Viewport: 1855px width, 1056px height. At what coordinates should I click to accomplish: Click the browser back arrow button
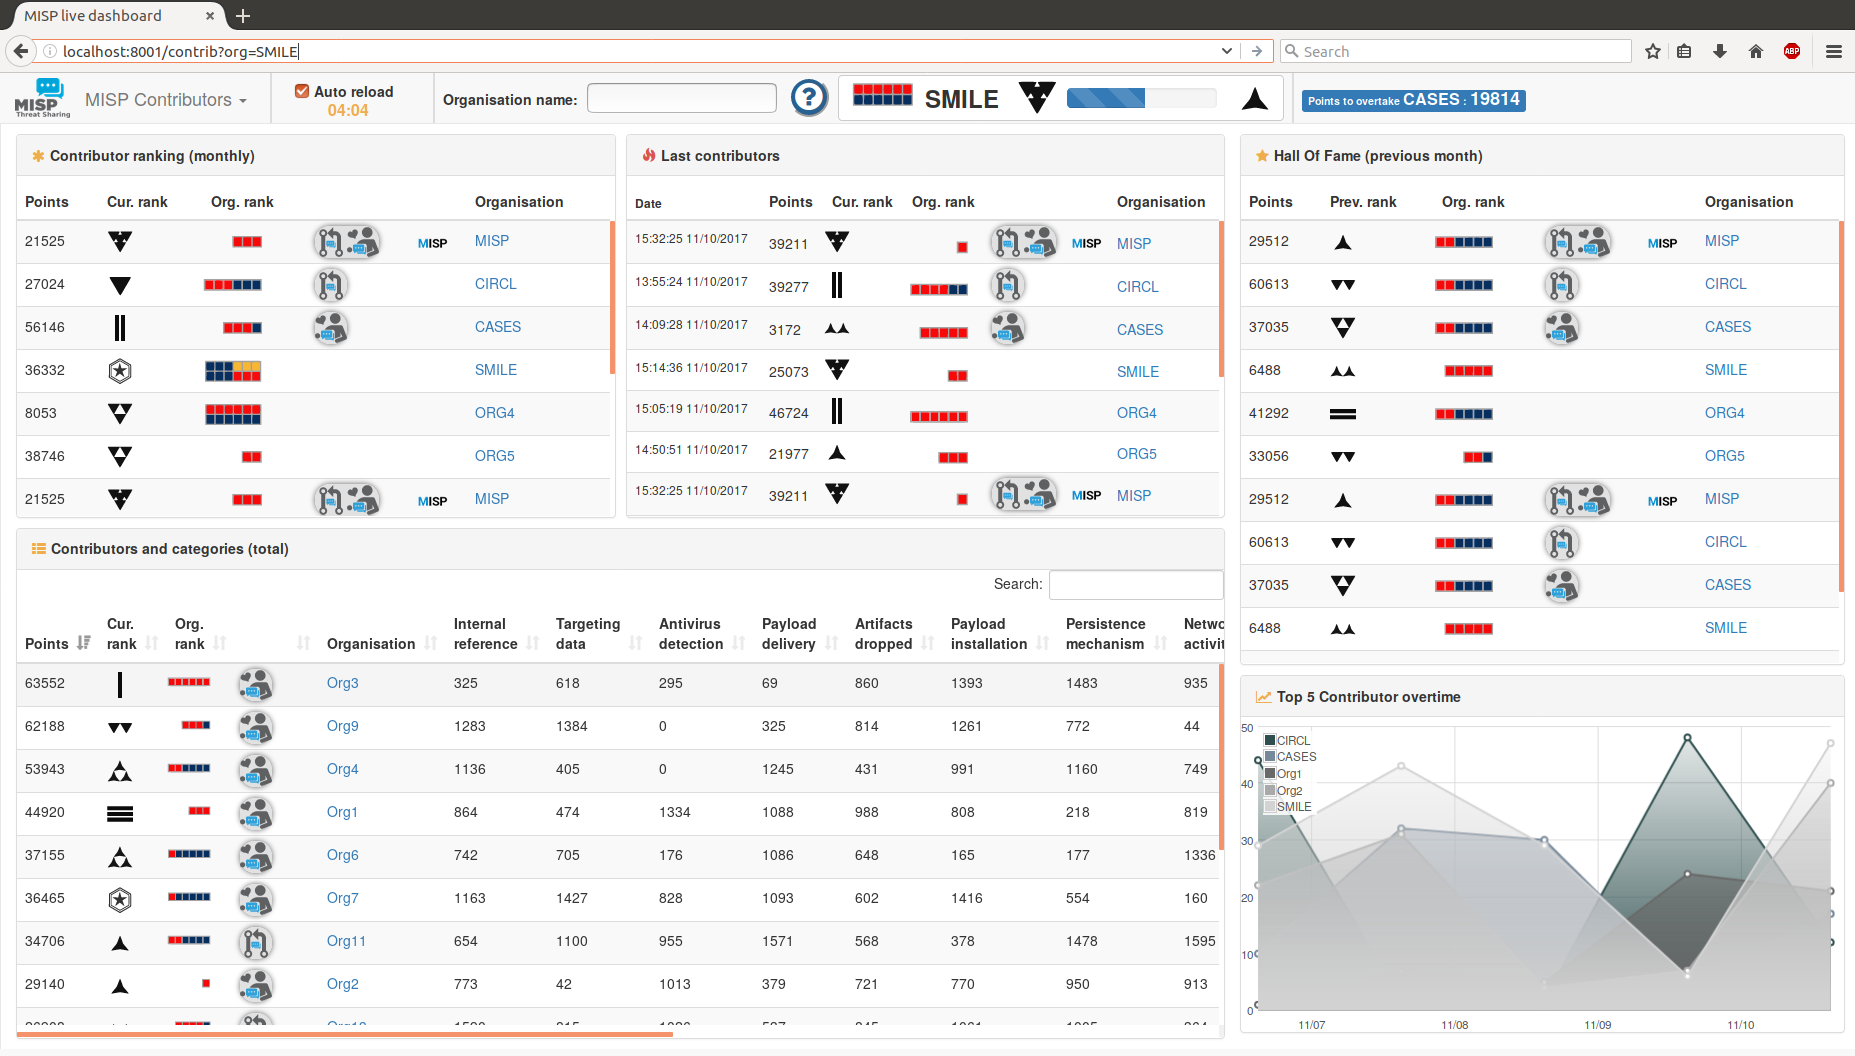coord(20,51)
